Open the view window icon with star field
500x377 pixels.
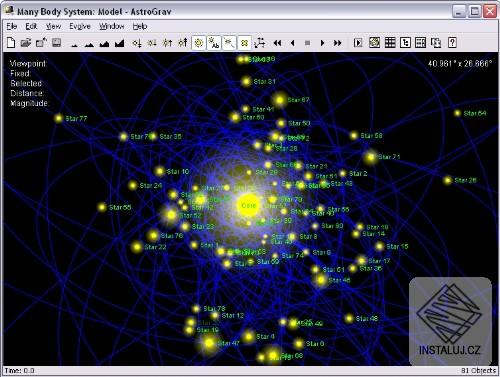pyautogui.click(x=374, y=43)
